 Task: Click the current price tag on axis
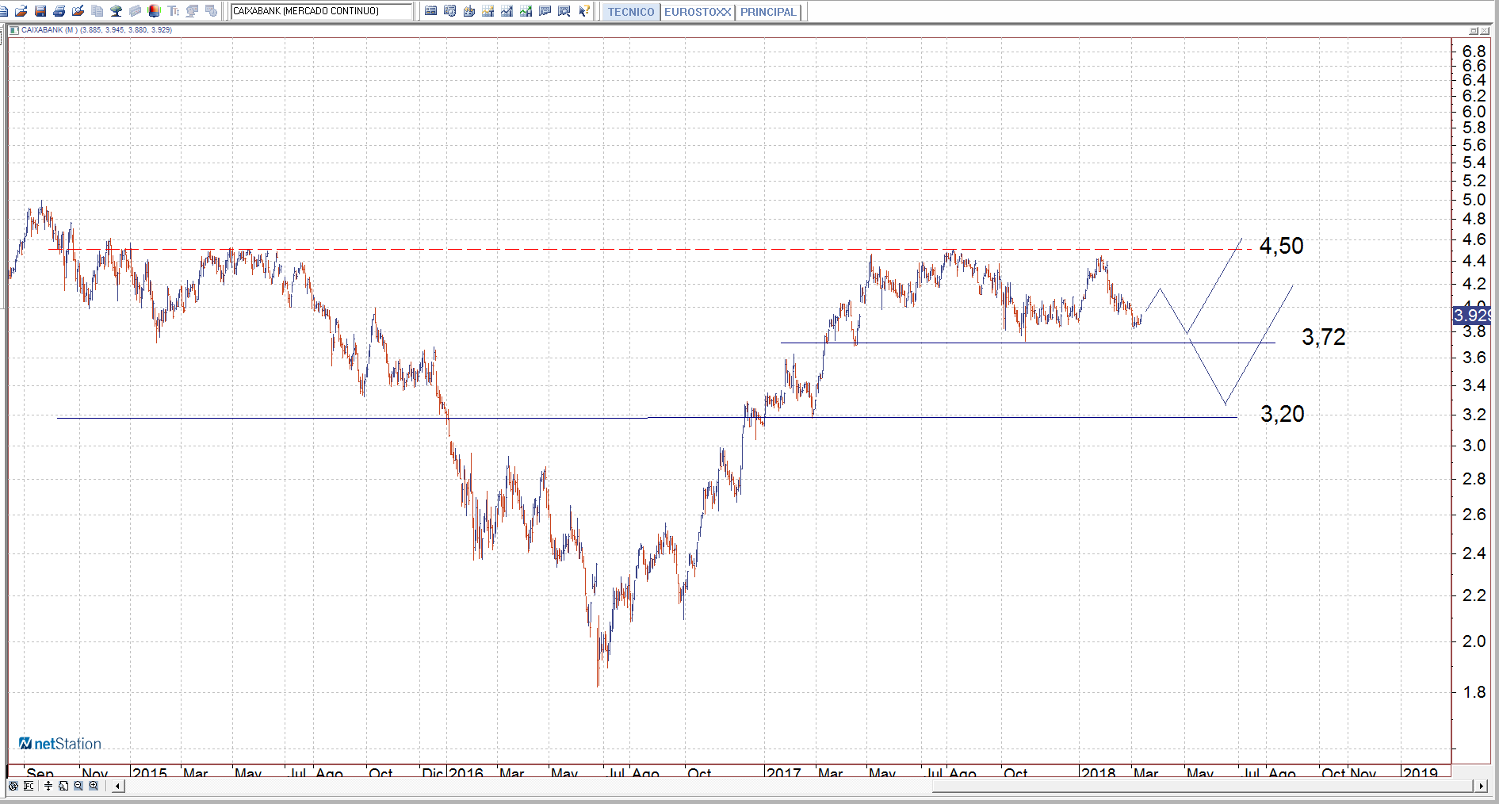click(x=1474, y=316)
